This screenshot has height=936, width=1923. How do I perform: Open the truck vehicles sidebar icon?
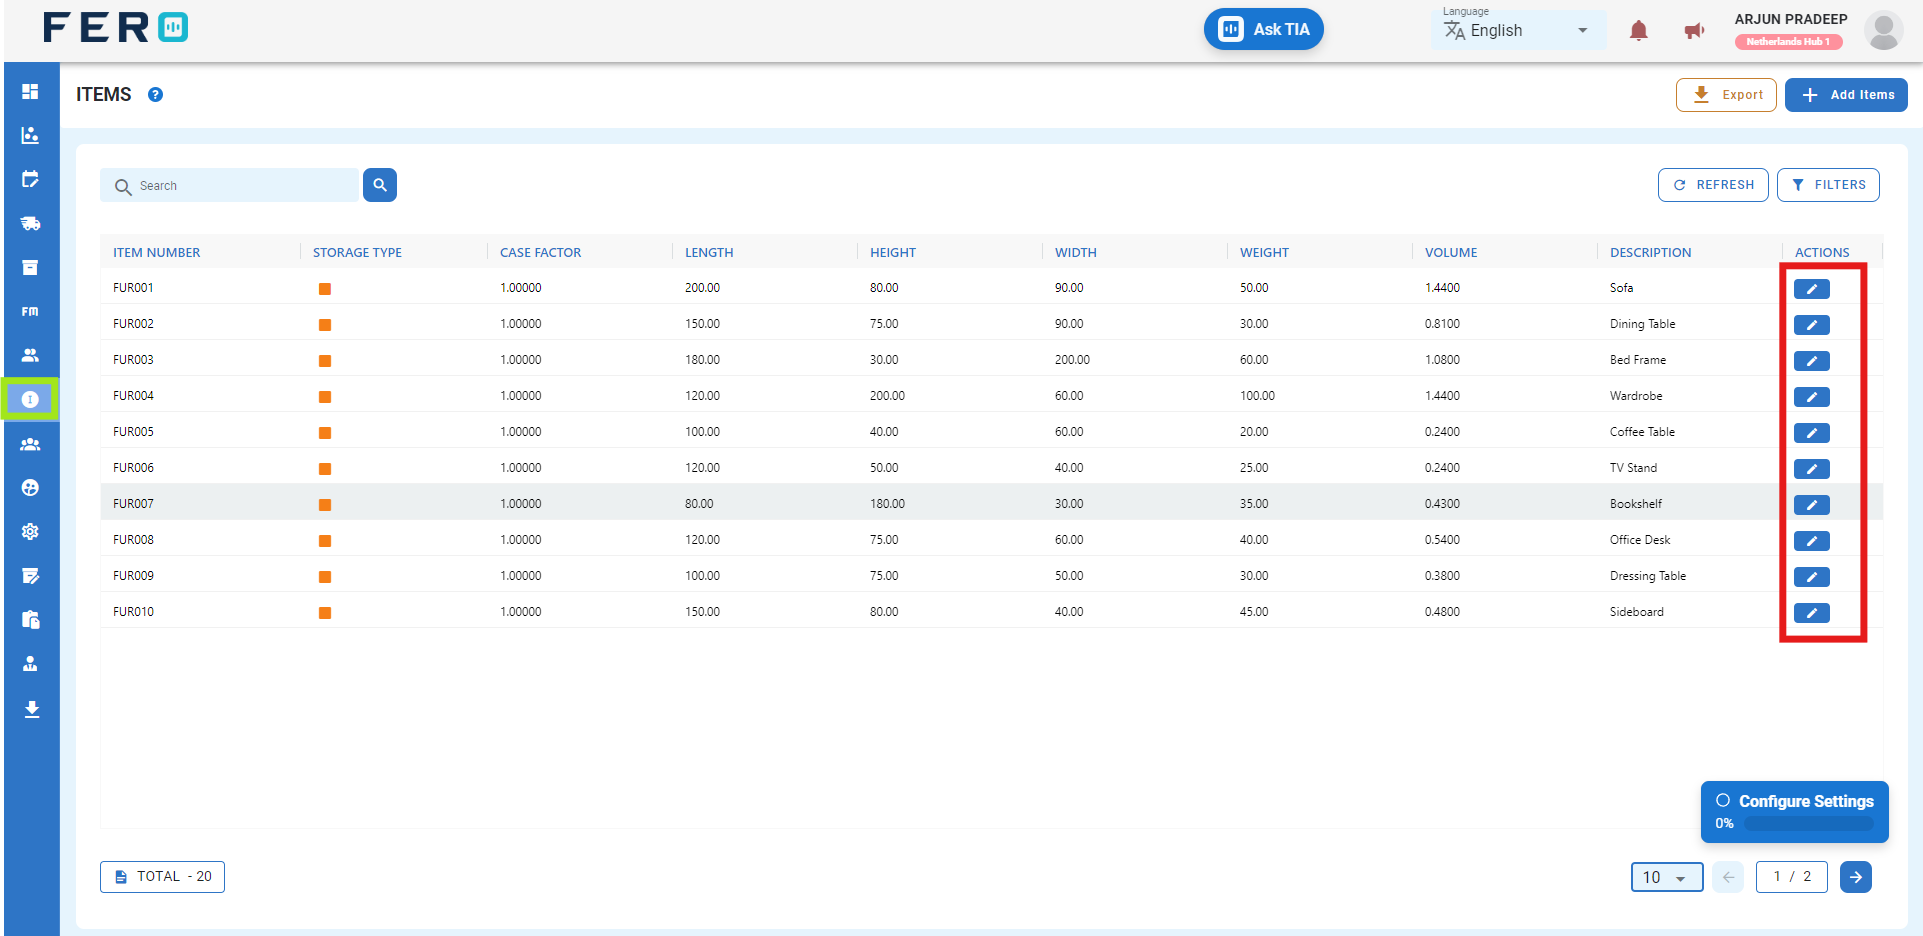click(30, 223)
